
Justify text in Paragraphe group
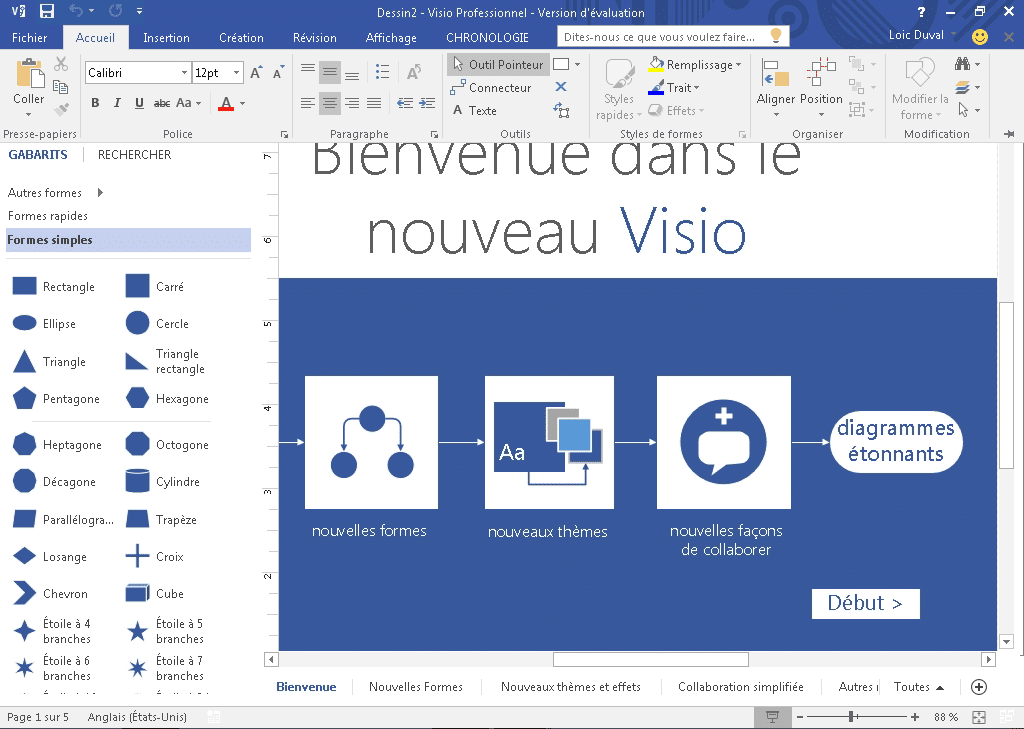pyautogui.click(x=374, y=103)
